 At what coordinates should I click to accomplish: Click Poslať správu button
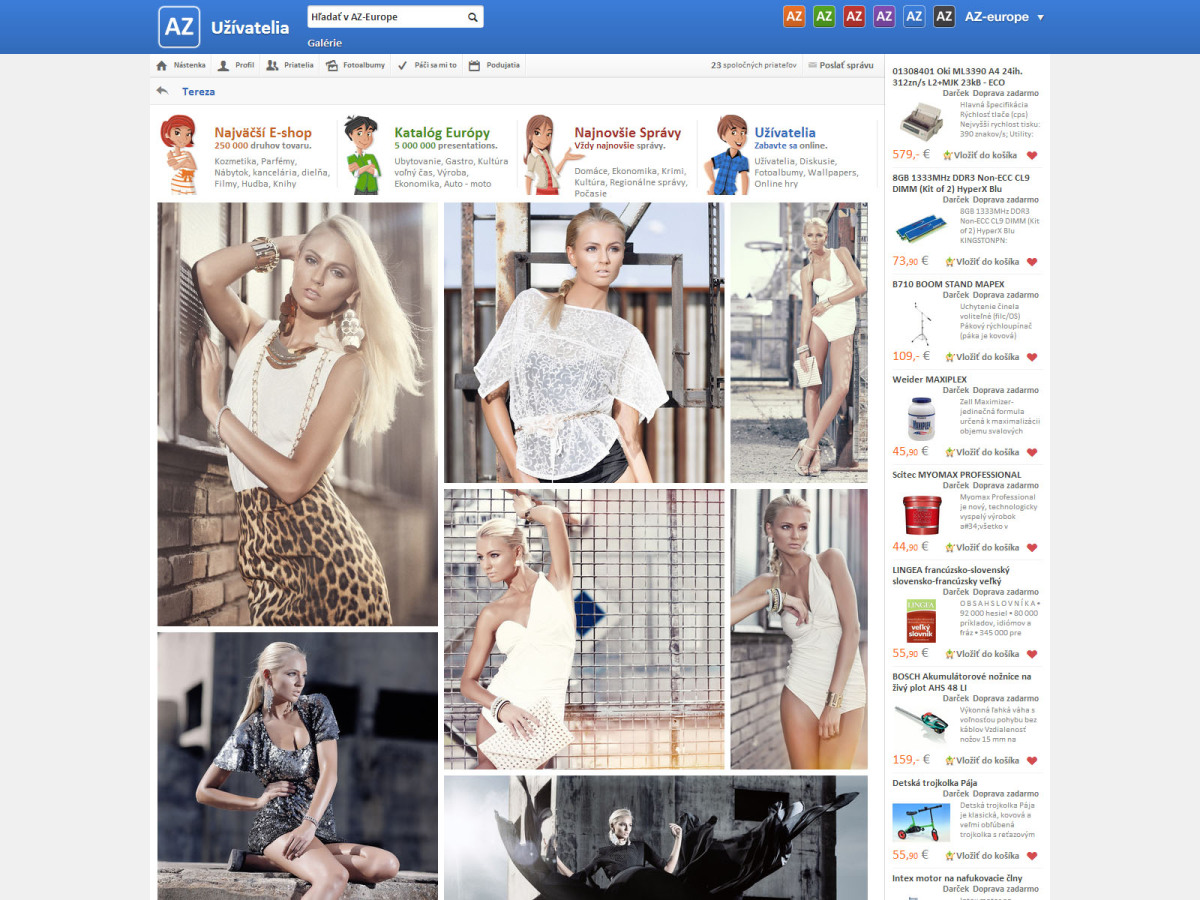(841, 65)
